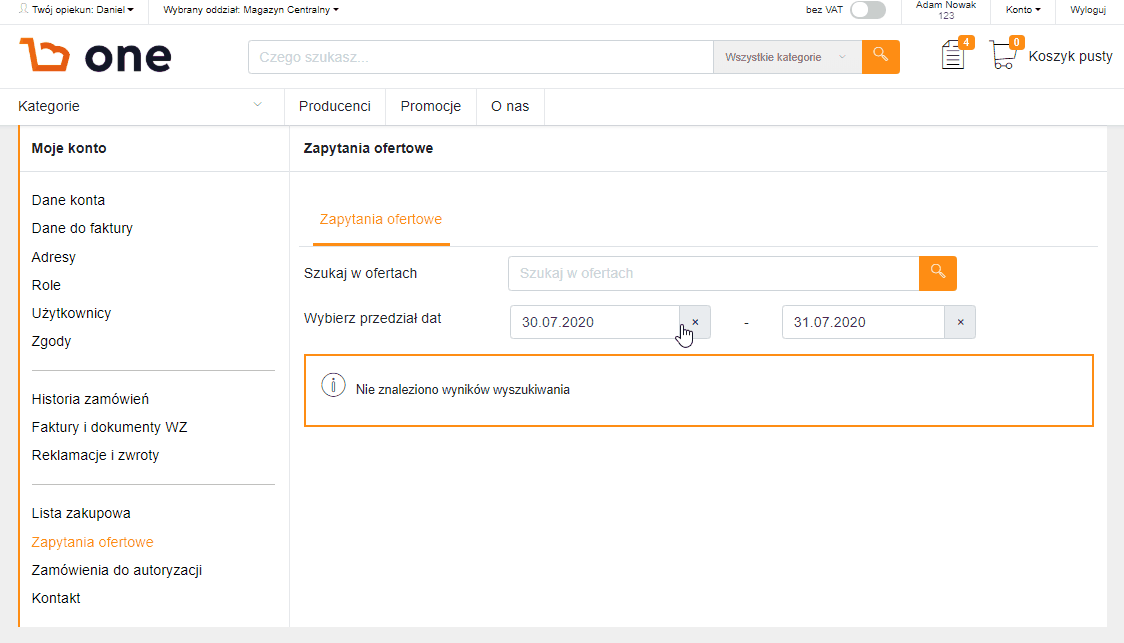Open the documents list icon with badge
1124x643 pixels.
[x=955, y=54]
